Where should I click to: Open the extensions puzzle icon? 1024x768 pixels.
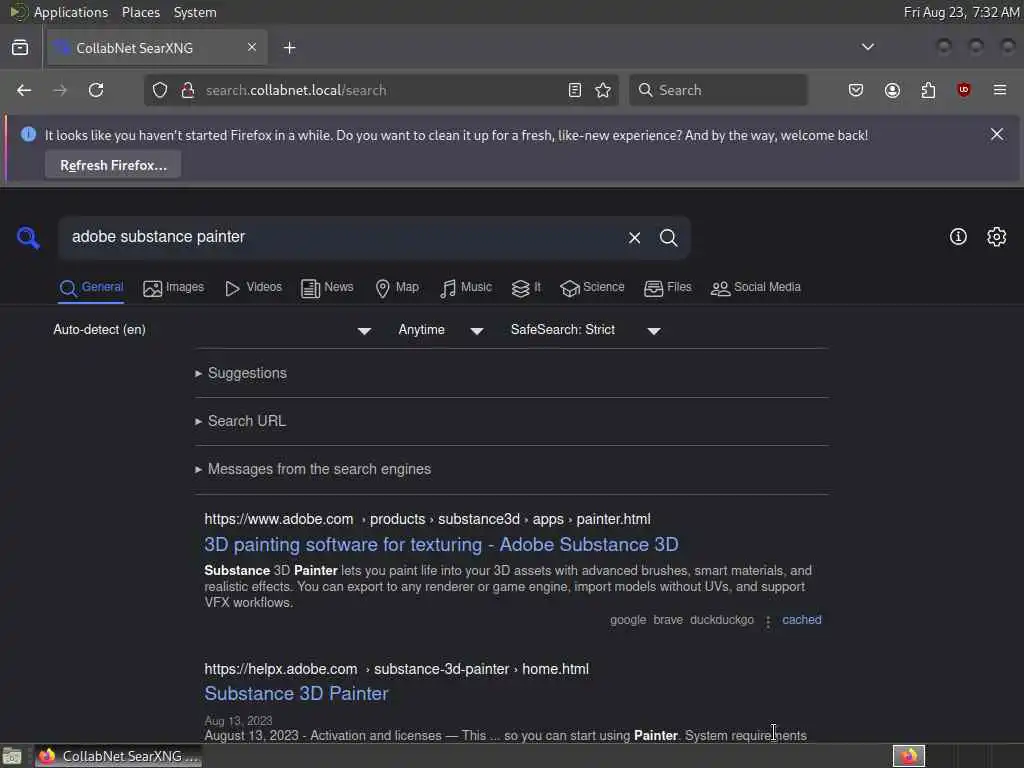(x=928, y=90)
